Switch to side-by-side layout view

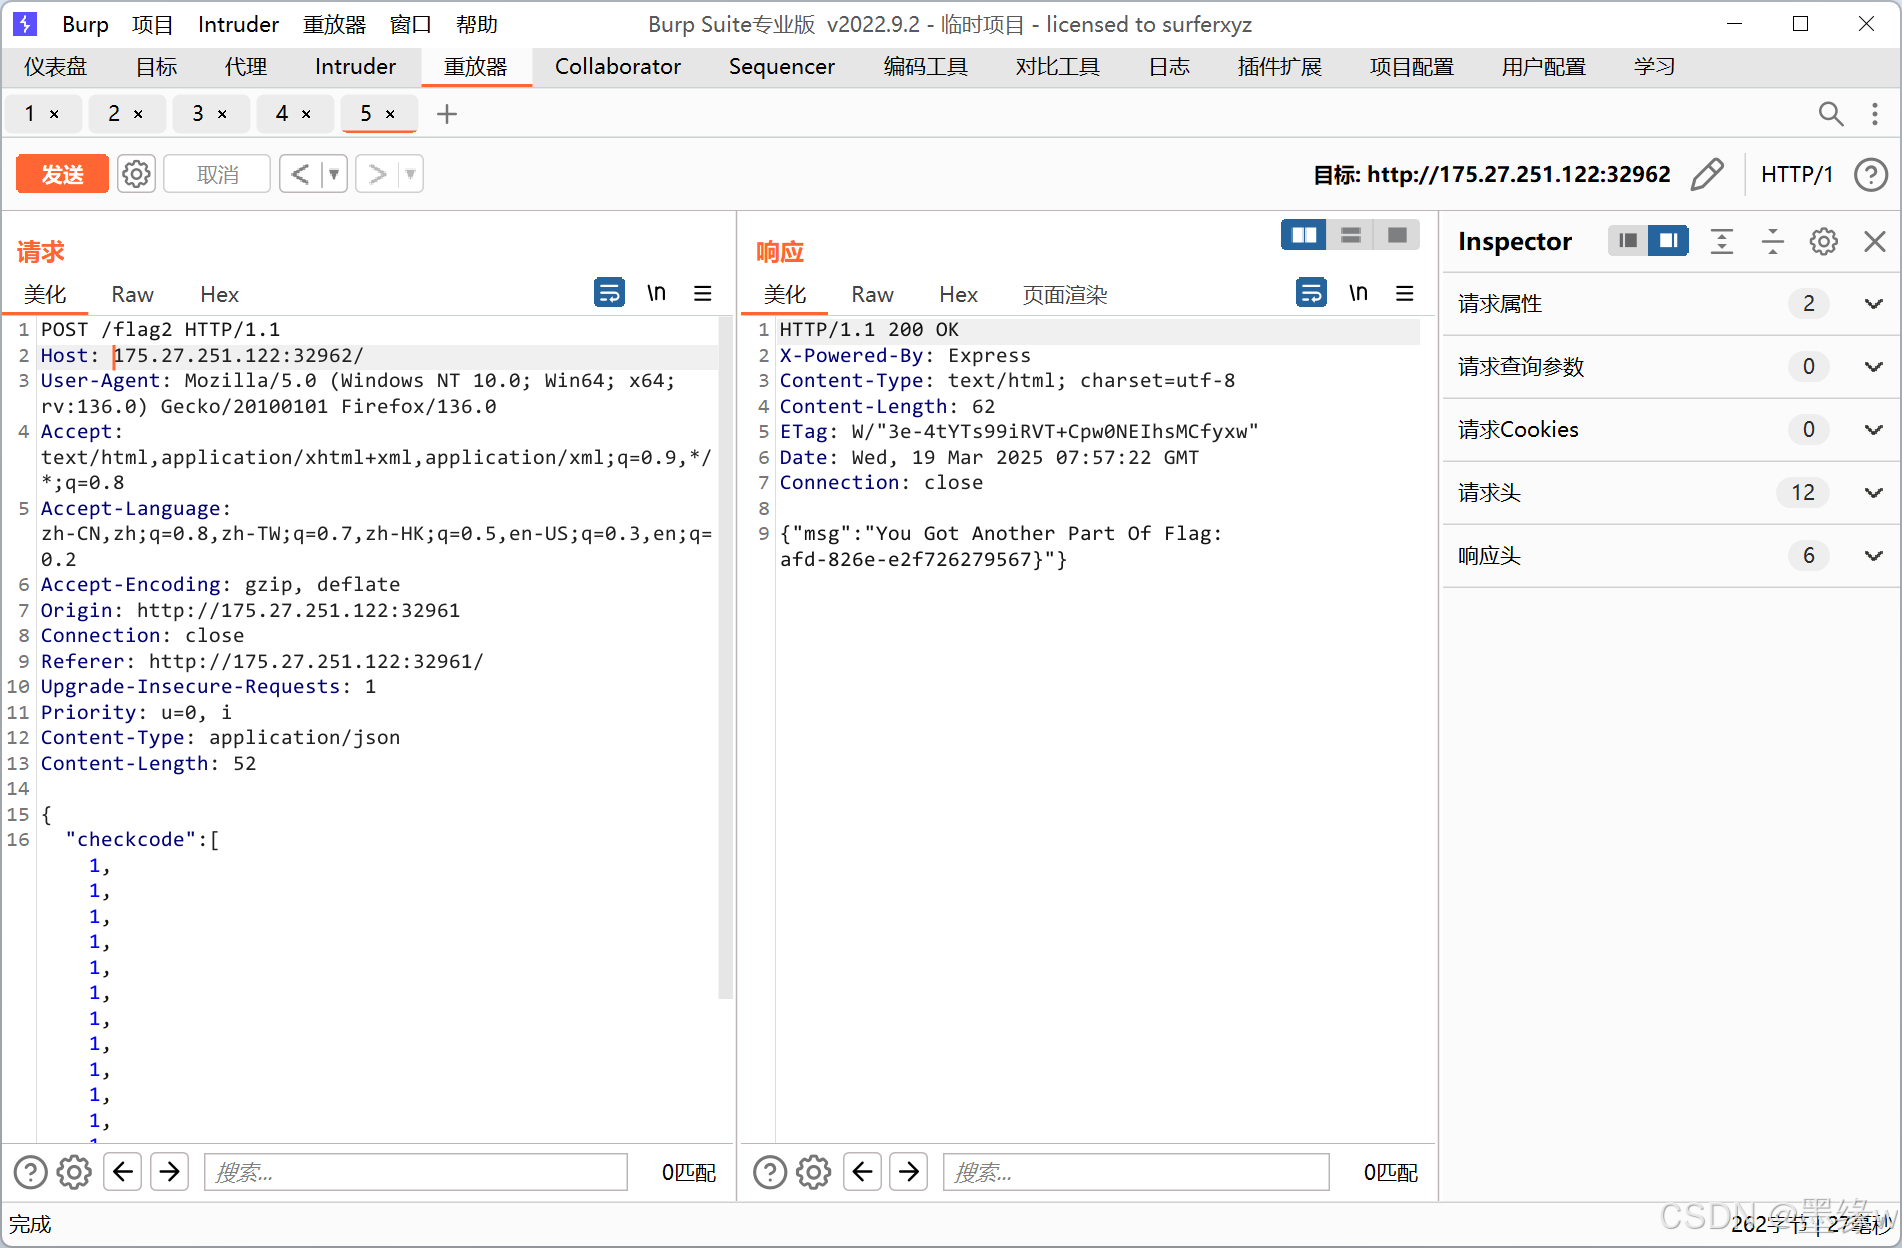pyautogui.click(x=1304, y=235)
